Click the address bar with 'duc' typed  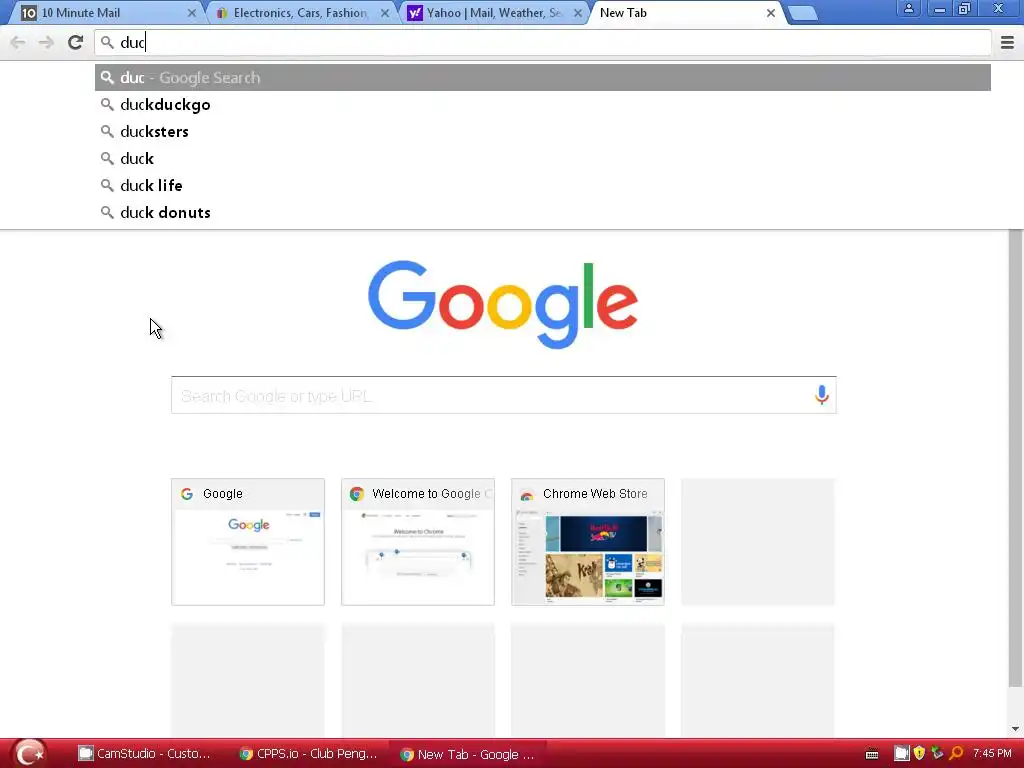pyautogui.click(x=543, y=42)
